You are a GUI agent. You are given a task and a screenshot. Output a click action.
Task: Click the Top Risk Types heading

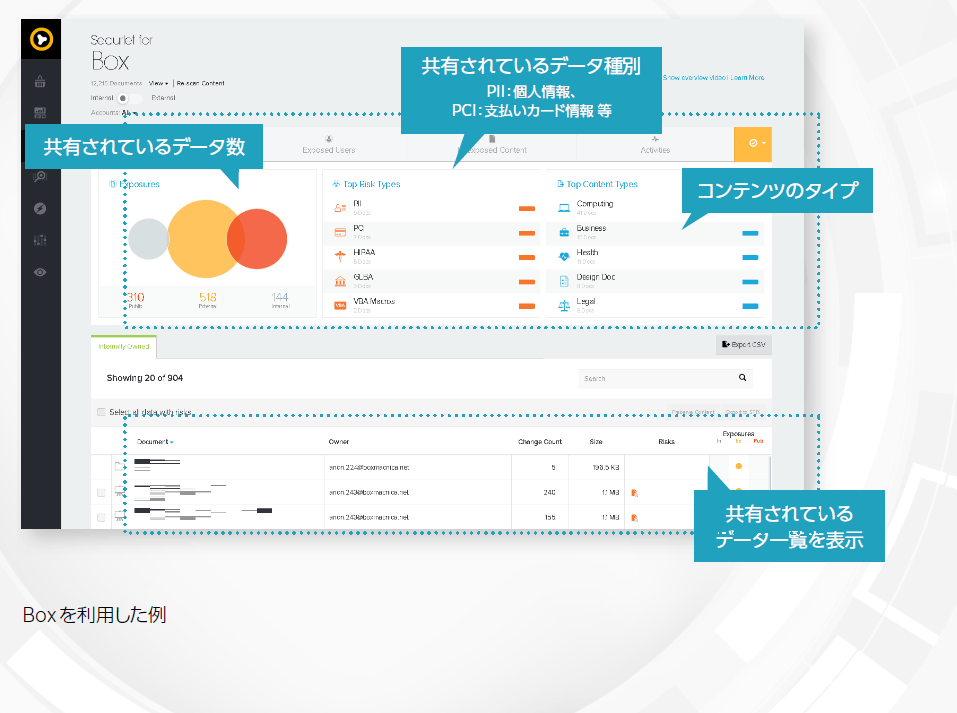372,184
